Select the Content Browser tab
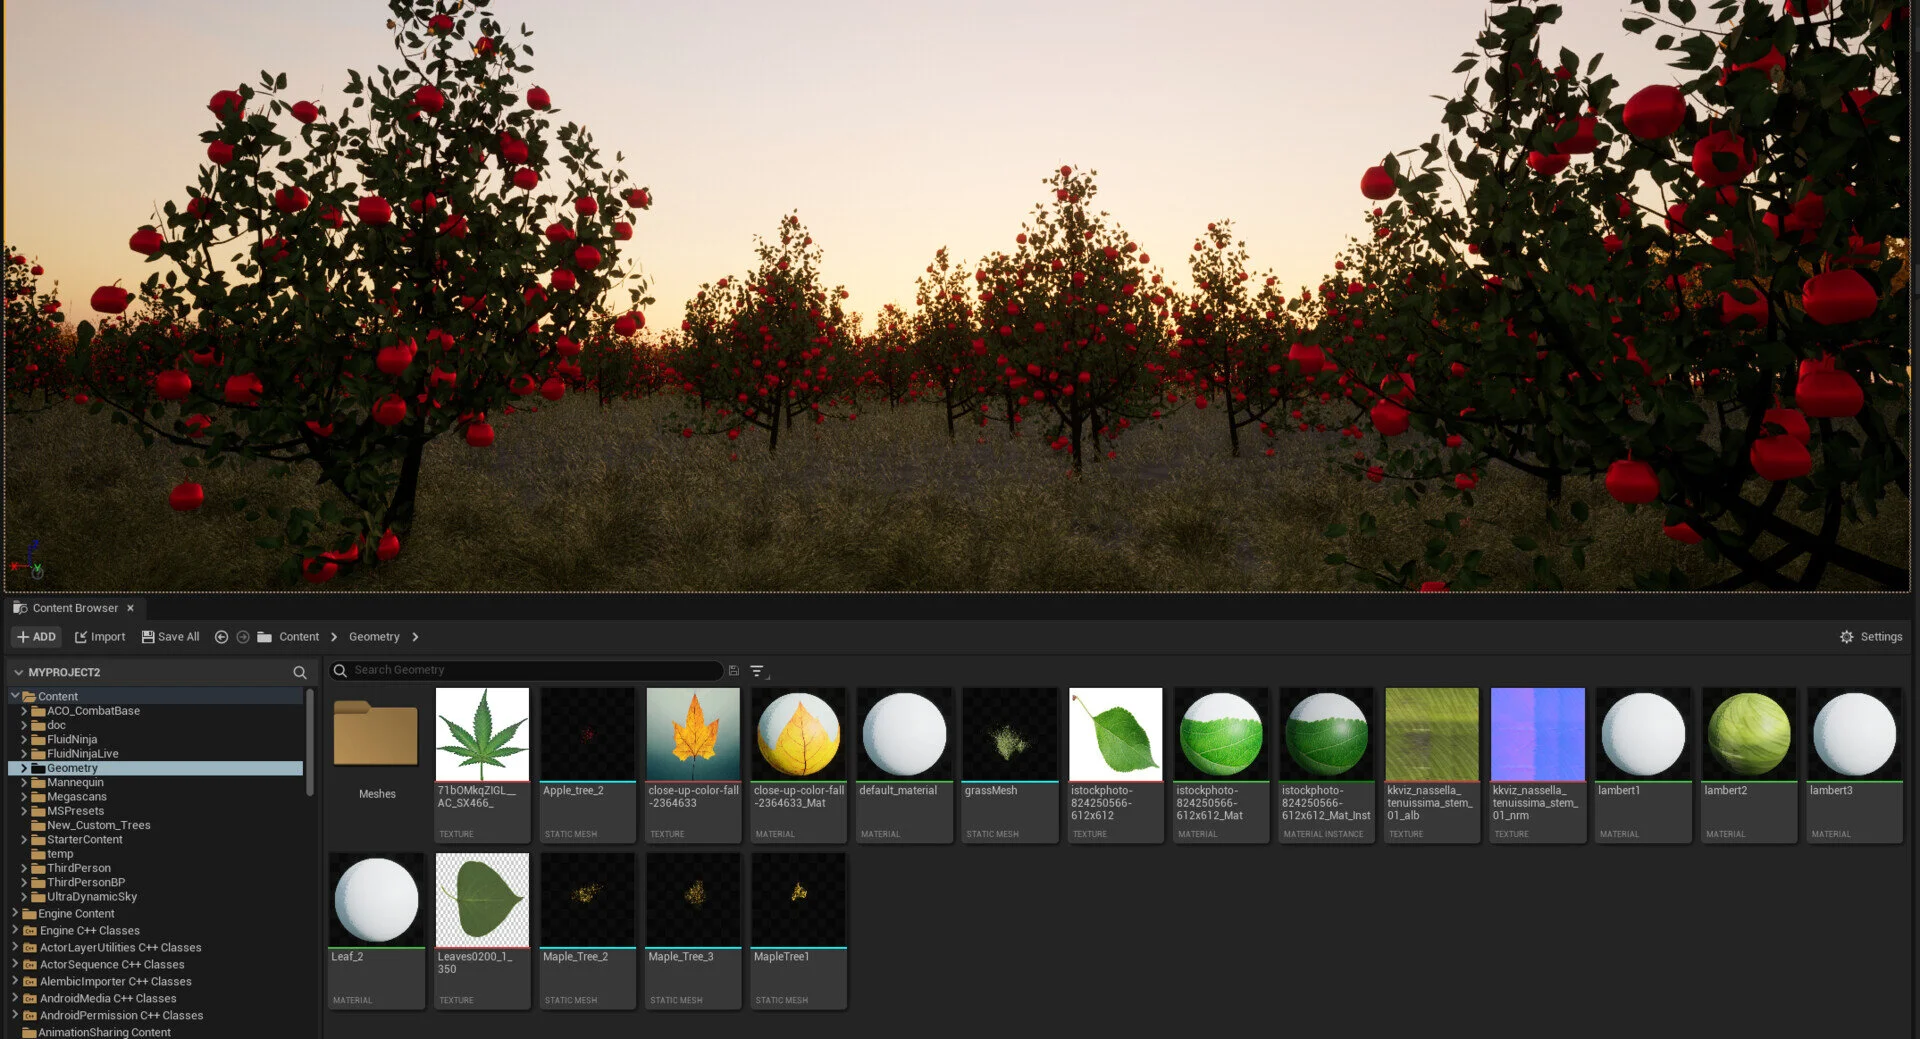Viewport: 1920px width, 1039px height. 75,608
